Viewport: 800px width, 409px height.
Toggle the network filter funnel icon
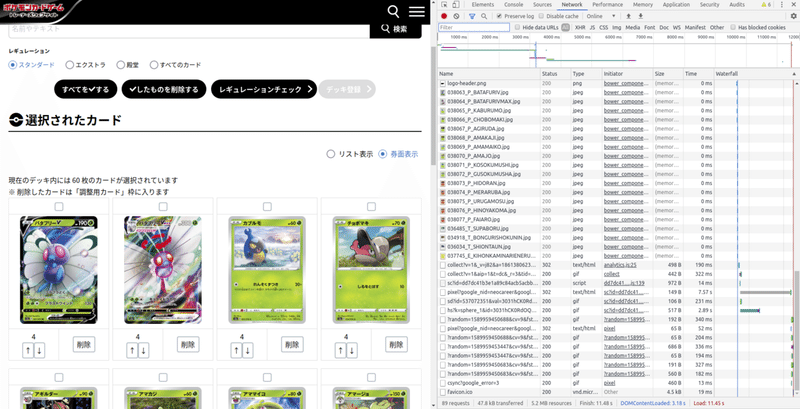[472, 16]
